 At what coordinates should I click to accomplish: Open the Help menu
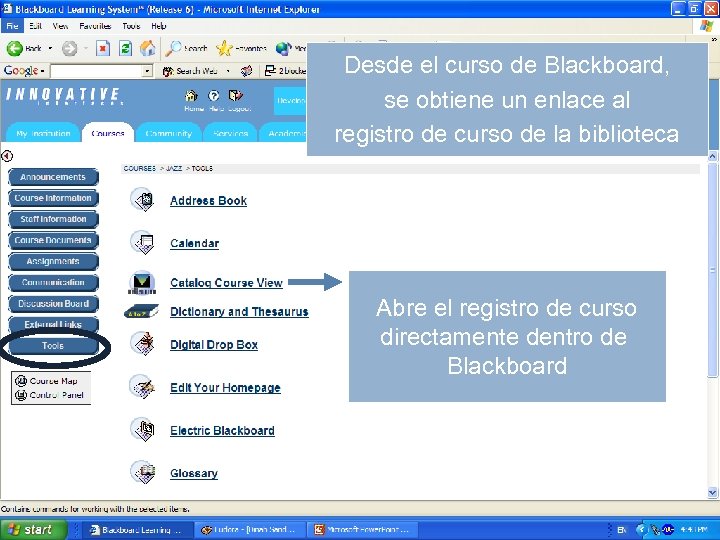(x=158, y=26)
